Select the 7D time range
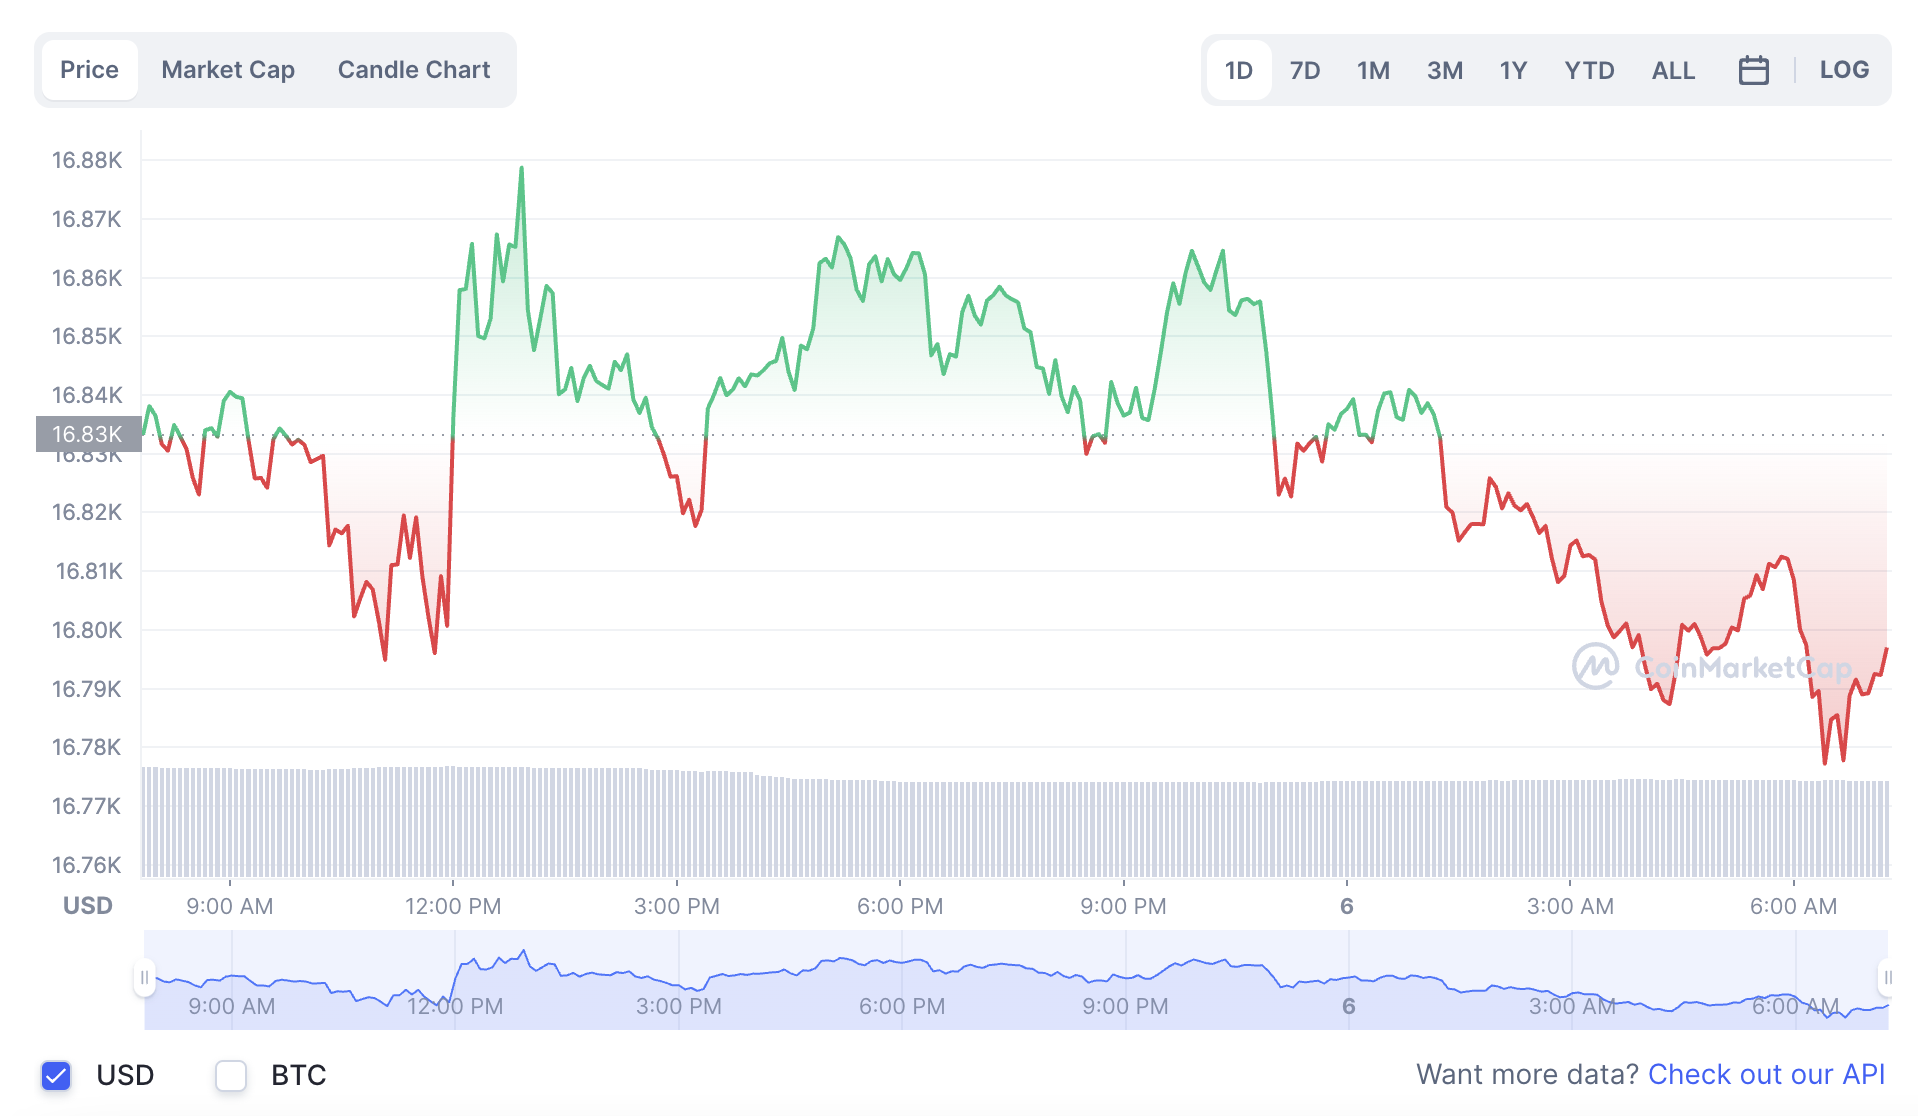The height and width of the screenshot is (1116, 1918). [x=1304, y=70]
